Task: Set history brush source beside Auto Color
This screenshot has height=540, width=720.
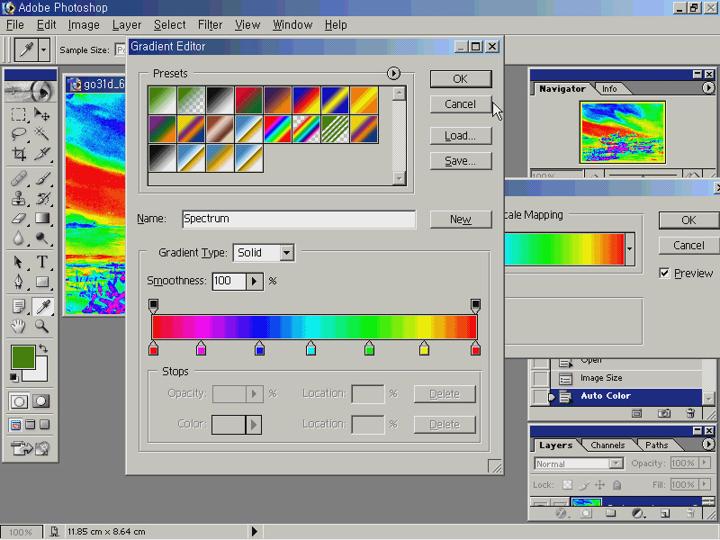Action: (x=540, y=396)
